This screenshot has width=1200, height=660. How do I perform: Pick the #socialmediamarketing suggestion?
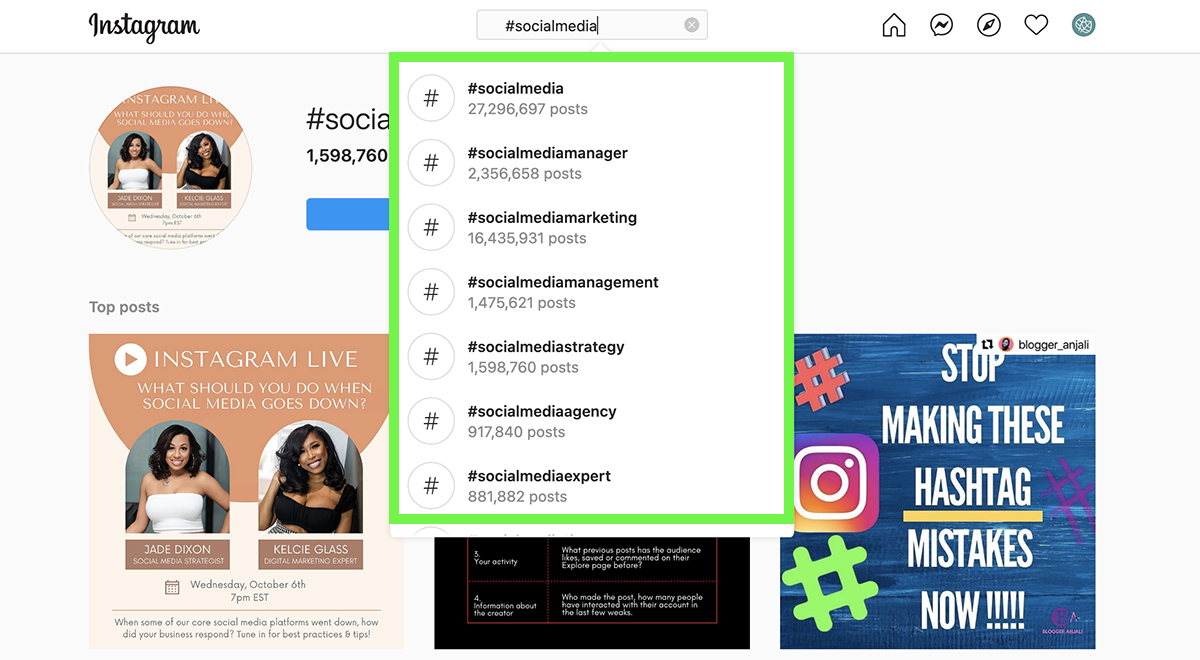[552, 227]
